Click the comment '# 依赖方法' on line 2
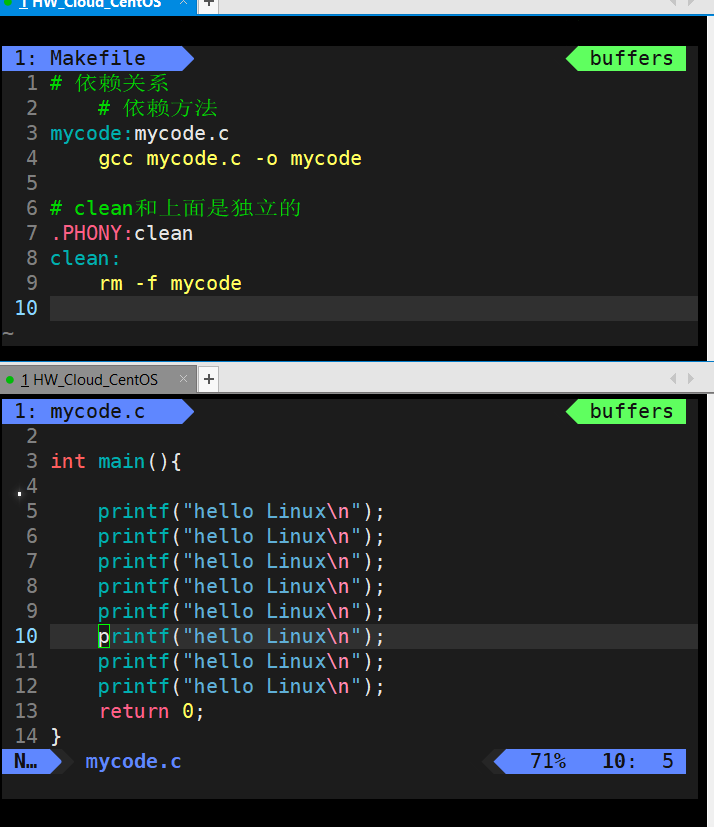Screen dimensions: 714x827 (x=158, y=108)
